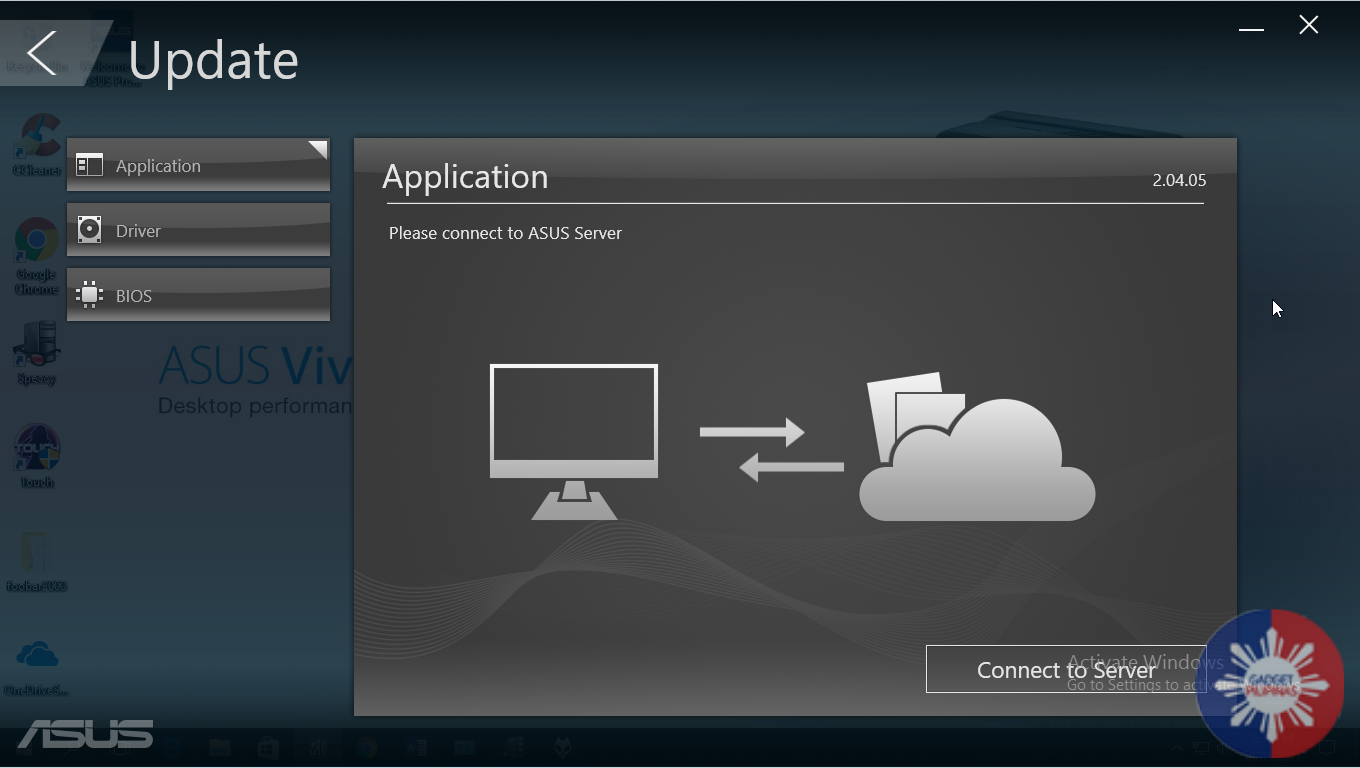Click the Application panel heading
The height and width of the screenshot is (768, 1360).
[x=465, y=177]
